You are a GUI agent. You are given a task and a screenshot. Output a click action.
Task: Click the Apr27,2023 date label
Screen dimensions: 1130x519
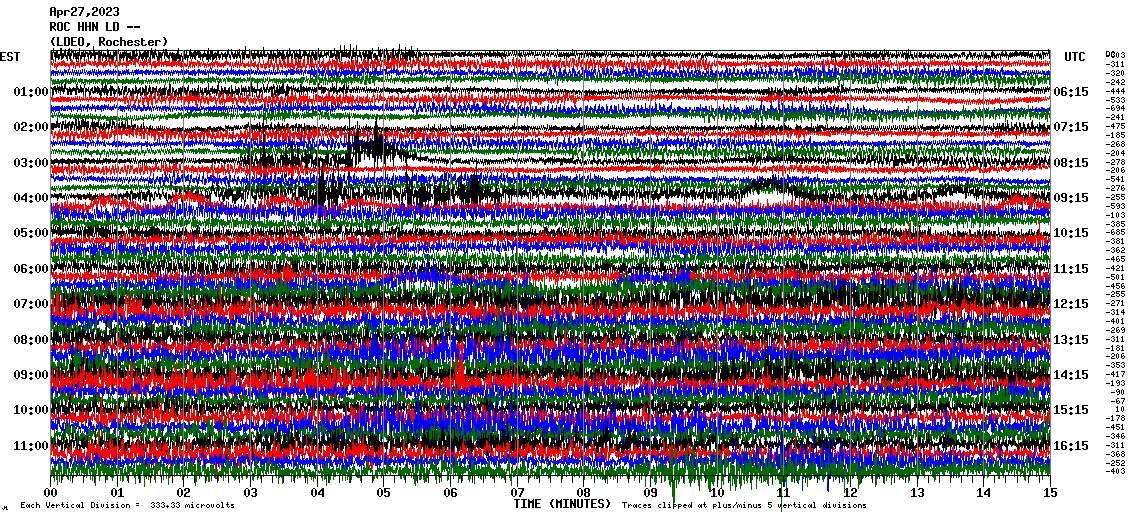pos(83,12)
